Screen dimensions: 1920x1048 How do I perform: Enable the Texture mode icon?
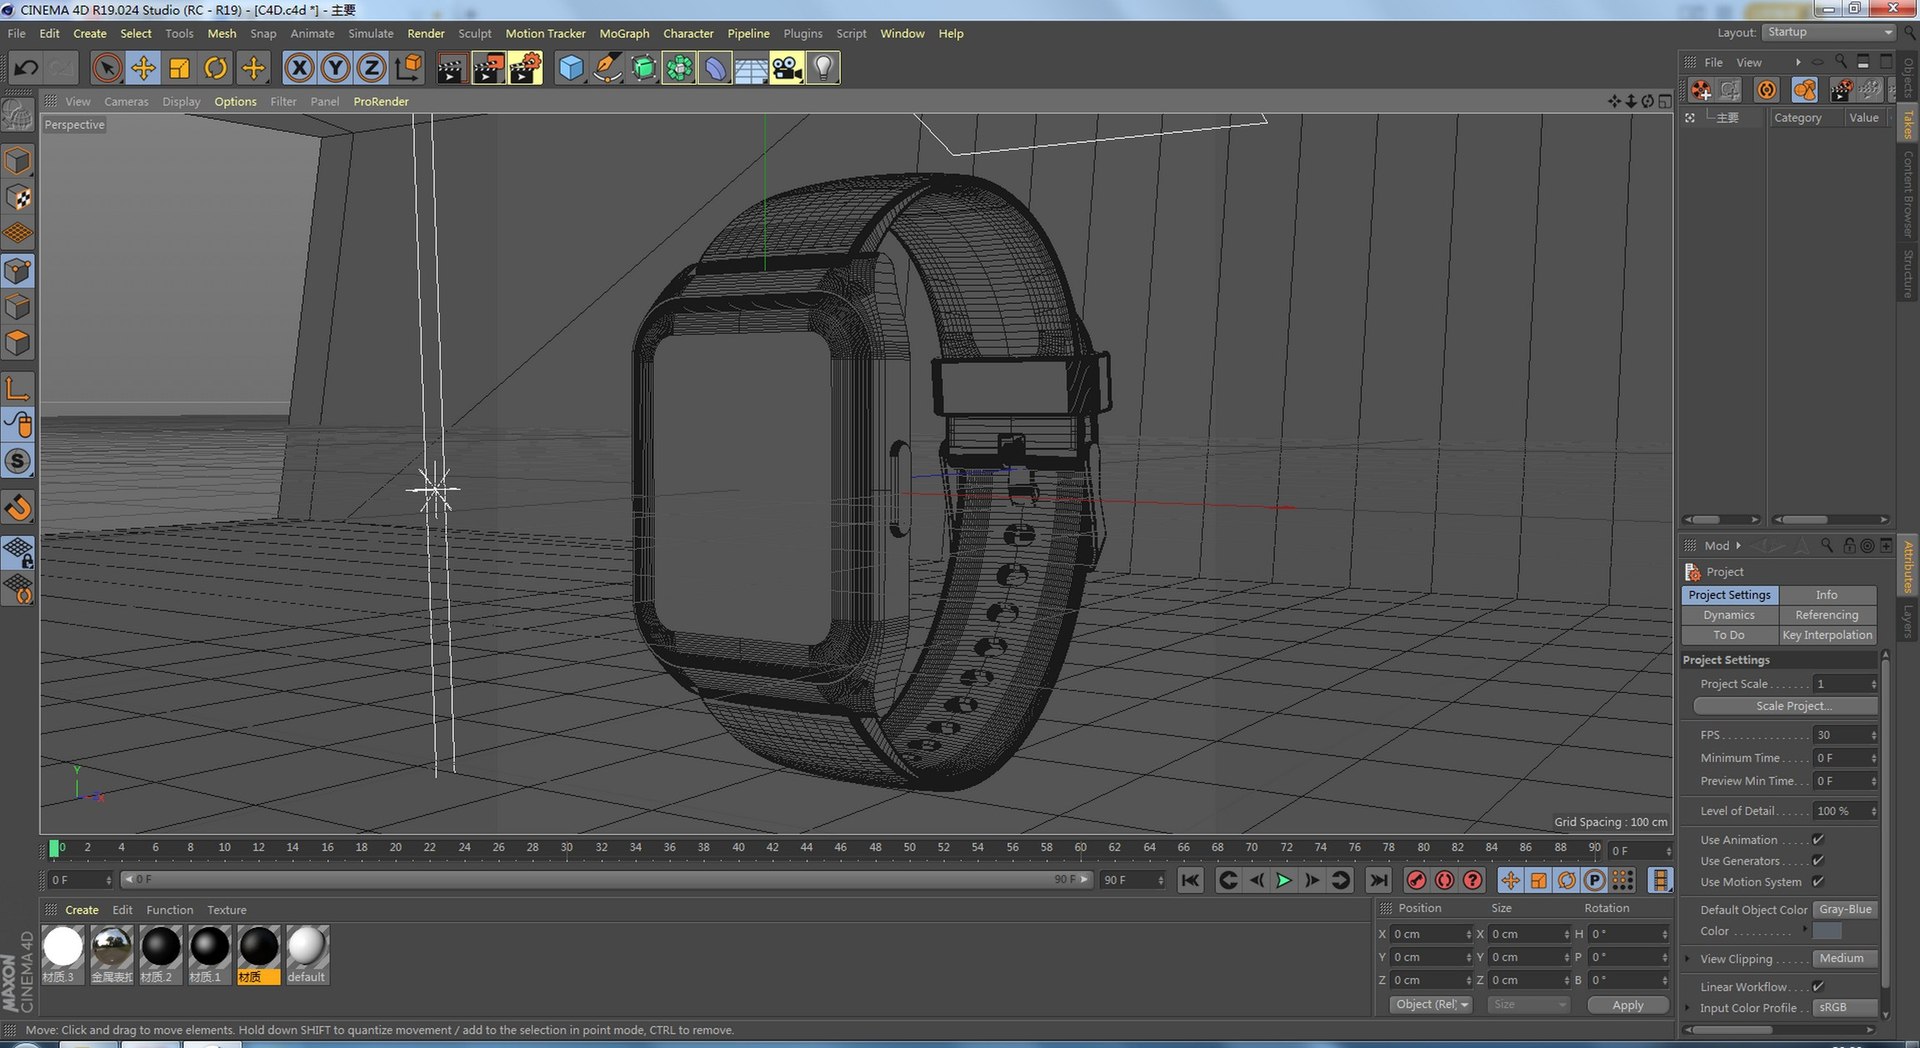tap(18, 197)
